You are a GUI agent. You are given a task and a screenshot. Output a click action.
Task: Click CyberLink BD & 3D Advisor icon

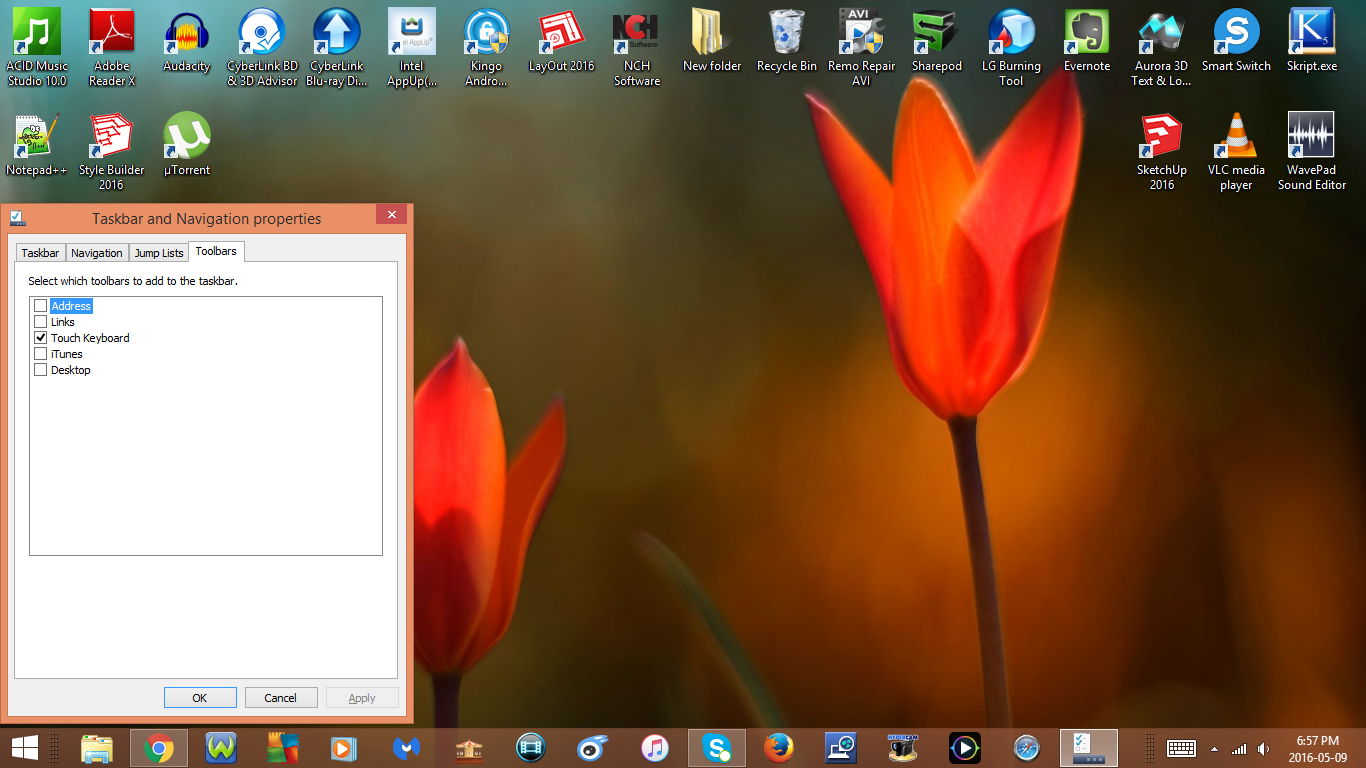point(262,46)
